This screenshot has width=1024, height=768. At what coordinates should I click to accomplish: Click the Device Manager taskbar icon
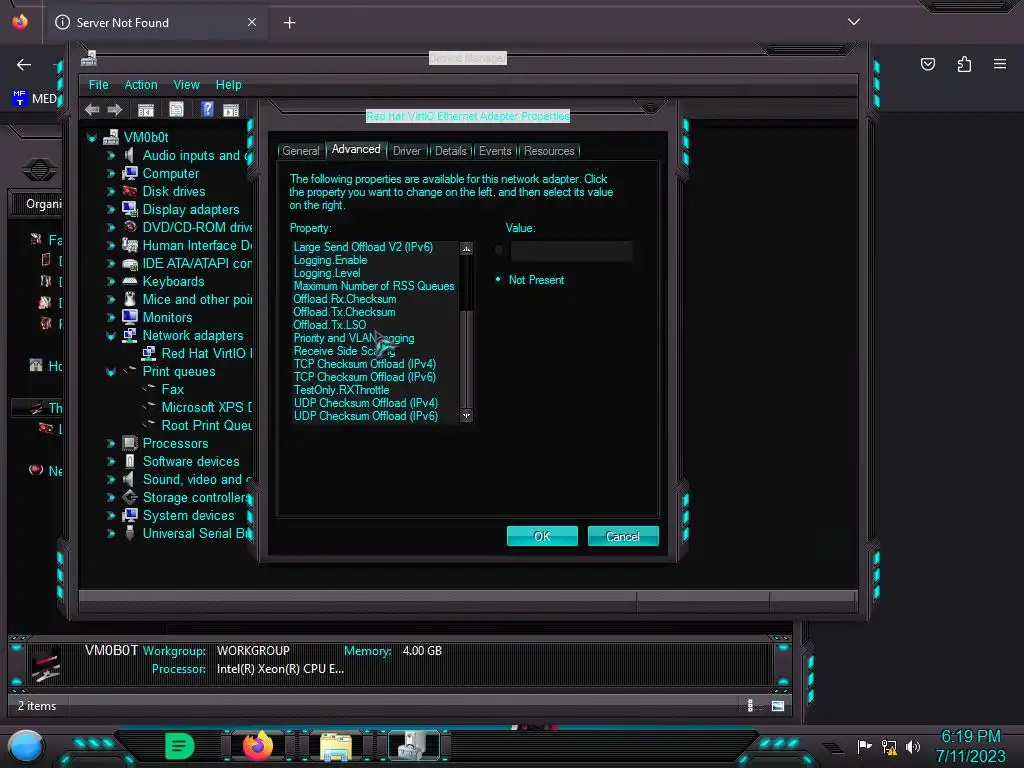414,745
